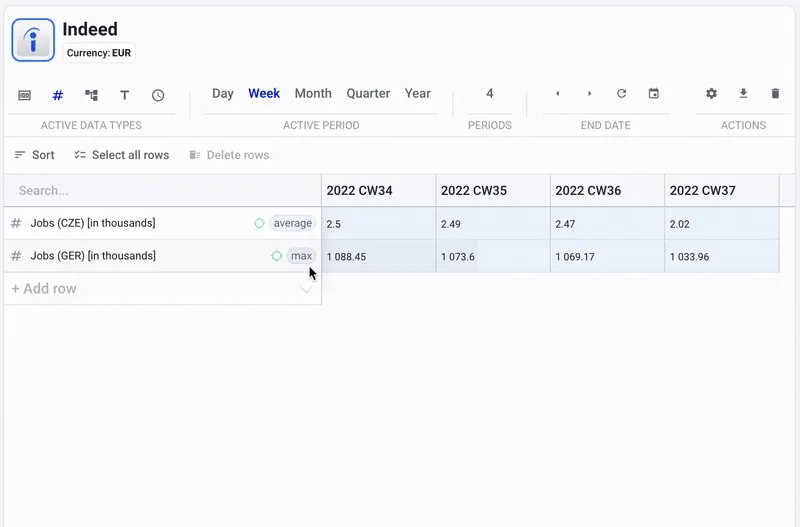Open the average aggregation tag dropdown
The width and height of the screenshot is (800, 527).
[x=293, y=223]
